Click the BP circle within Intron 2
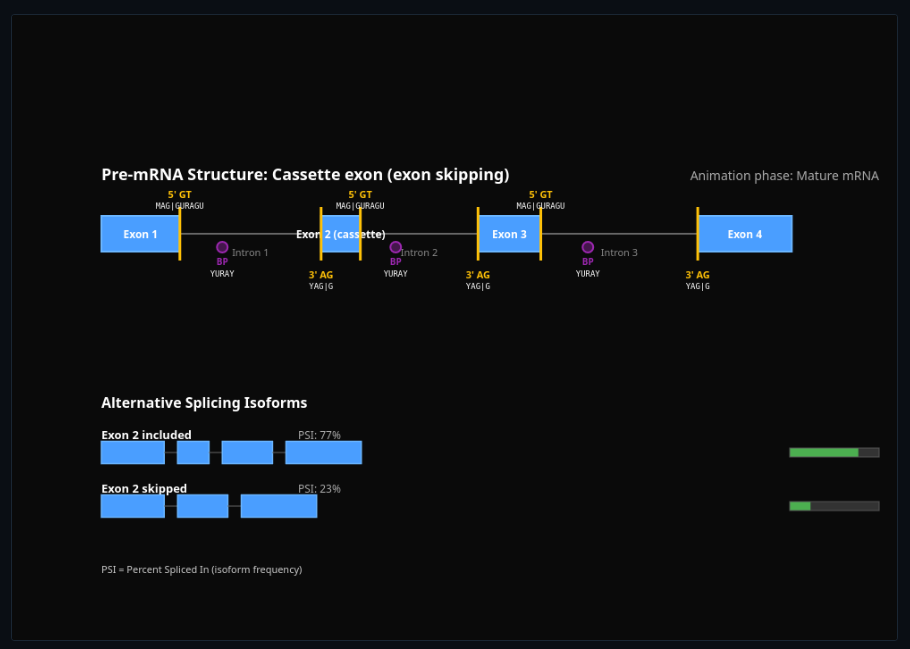The image size is (910, 649). (396, 248)
